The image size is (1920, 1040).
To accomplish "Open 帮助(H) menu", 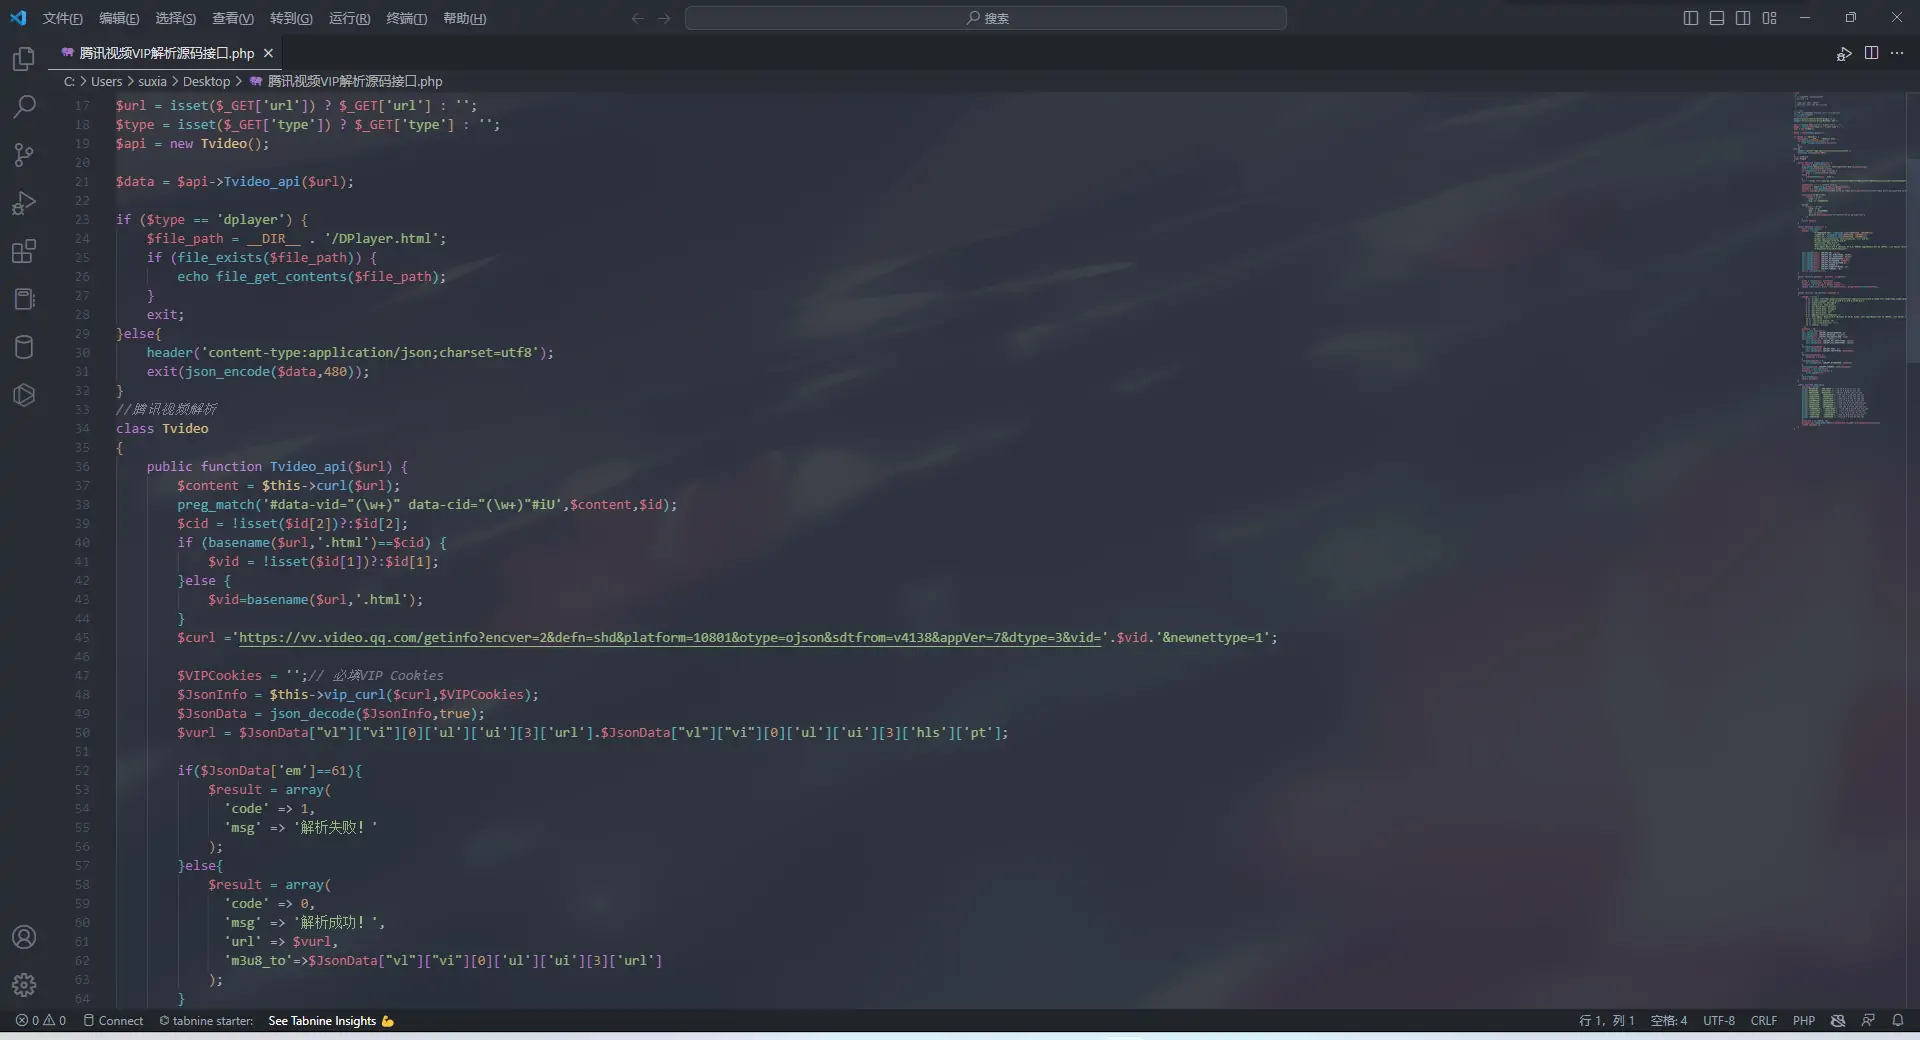I will pyautogui.click(x=464, y=18).
